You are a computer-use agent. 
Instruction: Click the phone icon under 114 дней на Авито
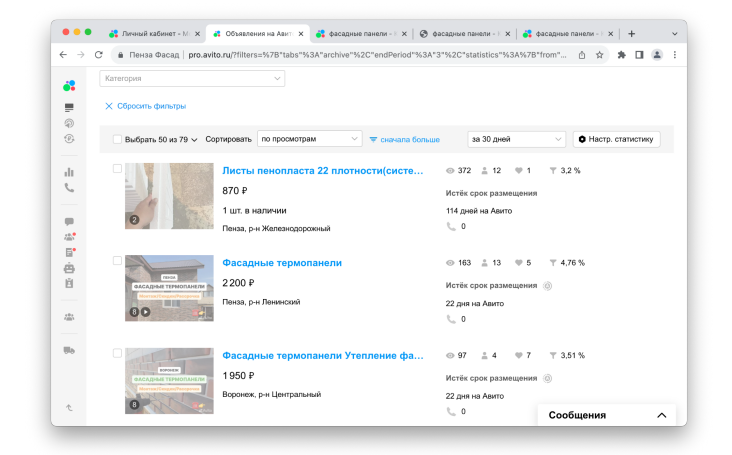coord(451,226)
